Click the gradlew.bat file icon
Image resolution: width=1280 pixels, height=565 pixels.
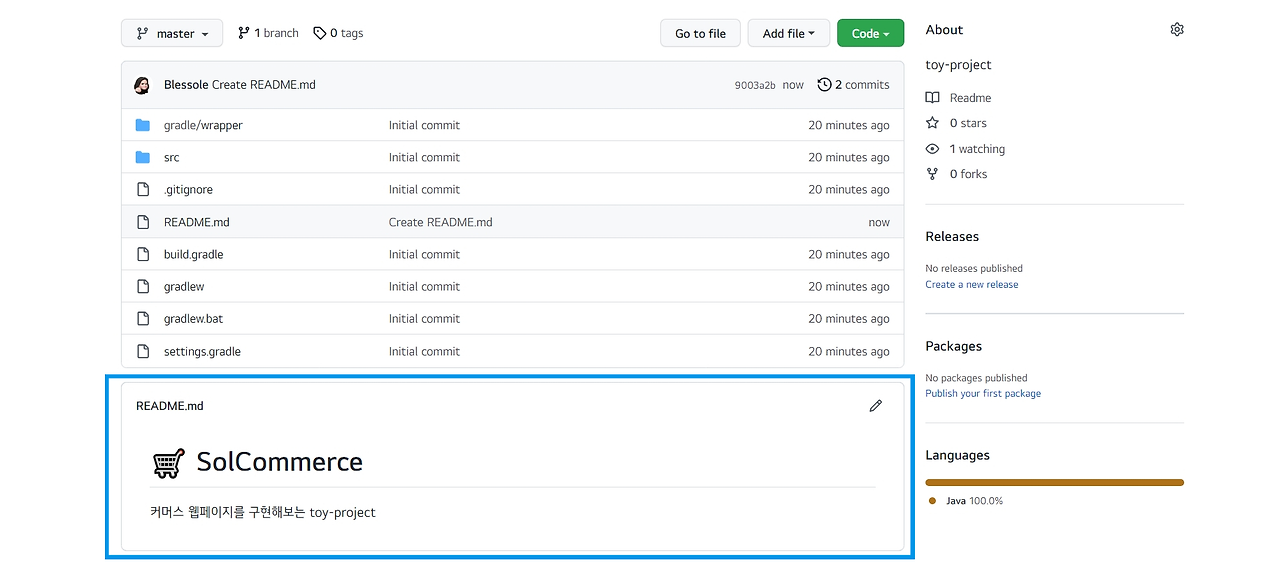143,319
